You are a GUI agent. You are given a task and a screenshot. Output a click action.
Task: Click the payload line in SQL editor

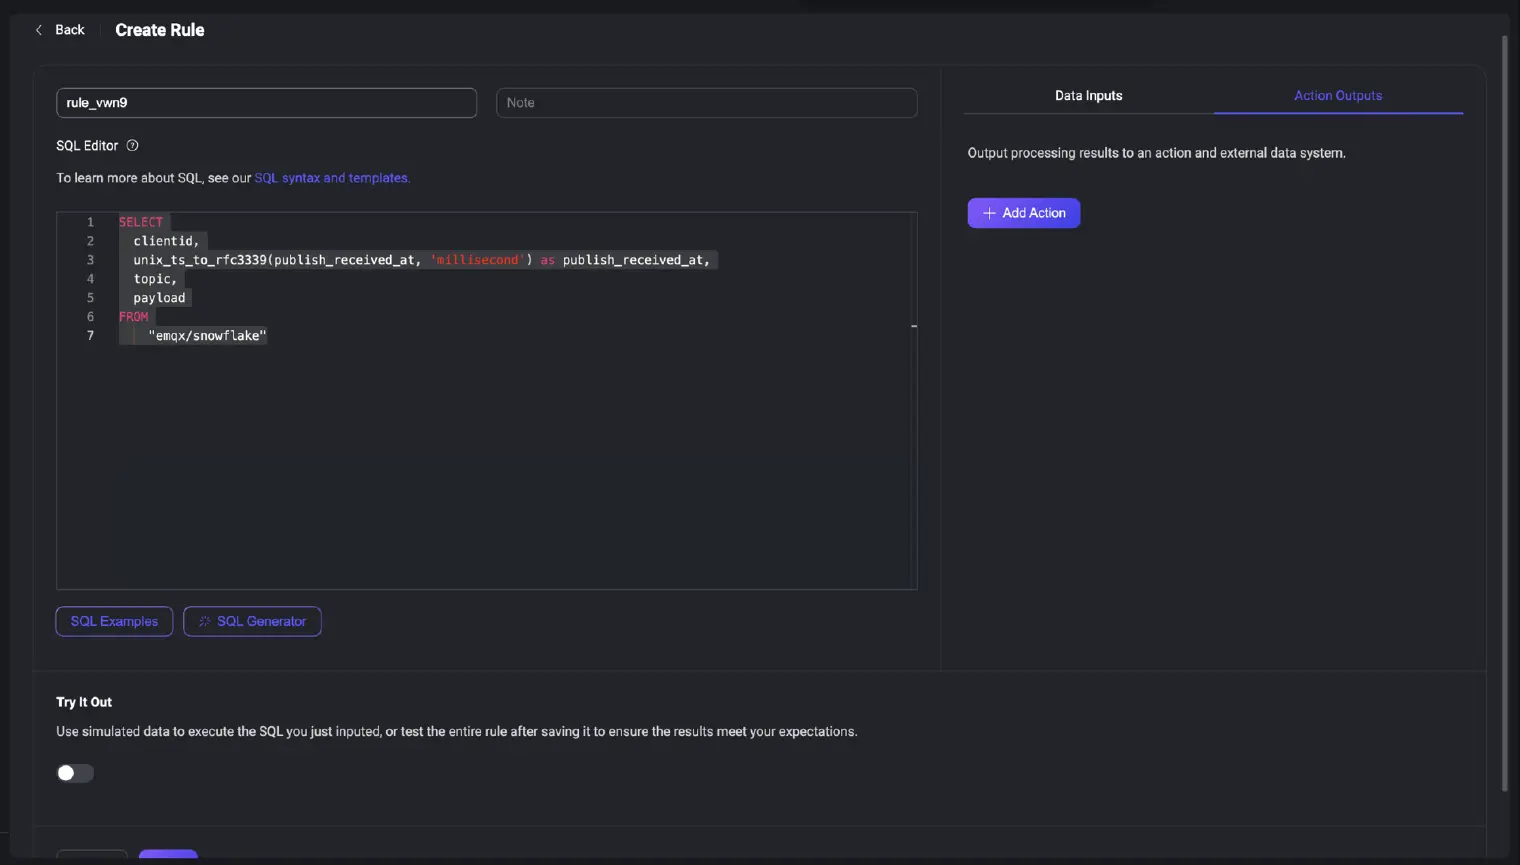160,298
